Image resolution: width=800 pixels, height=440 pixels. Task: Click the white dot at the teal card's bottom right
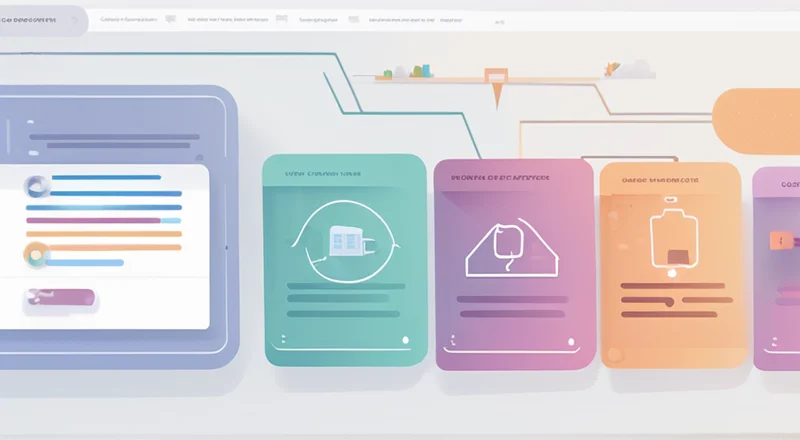tap(405, 341)
